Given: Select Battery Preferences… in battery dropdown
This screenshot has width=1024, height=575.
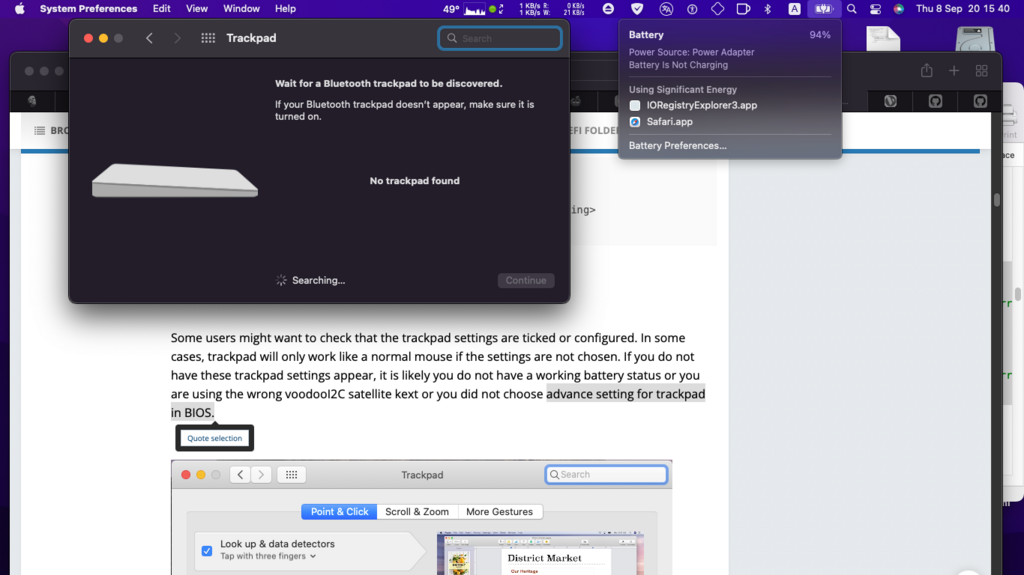Looking at the screenshot, I should 677,146.
